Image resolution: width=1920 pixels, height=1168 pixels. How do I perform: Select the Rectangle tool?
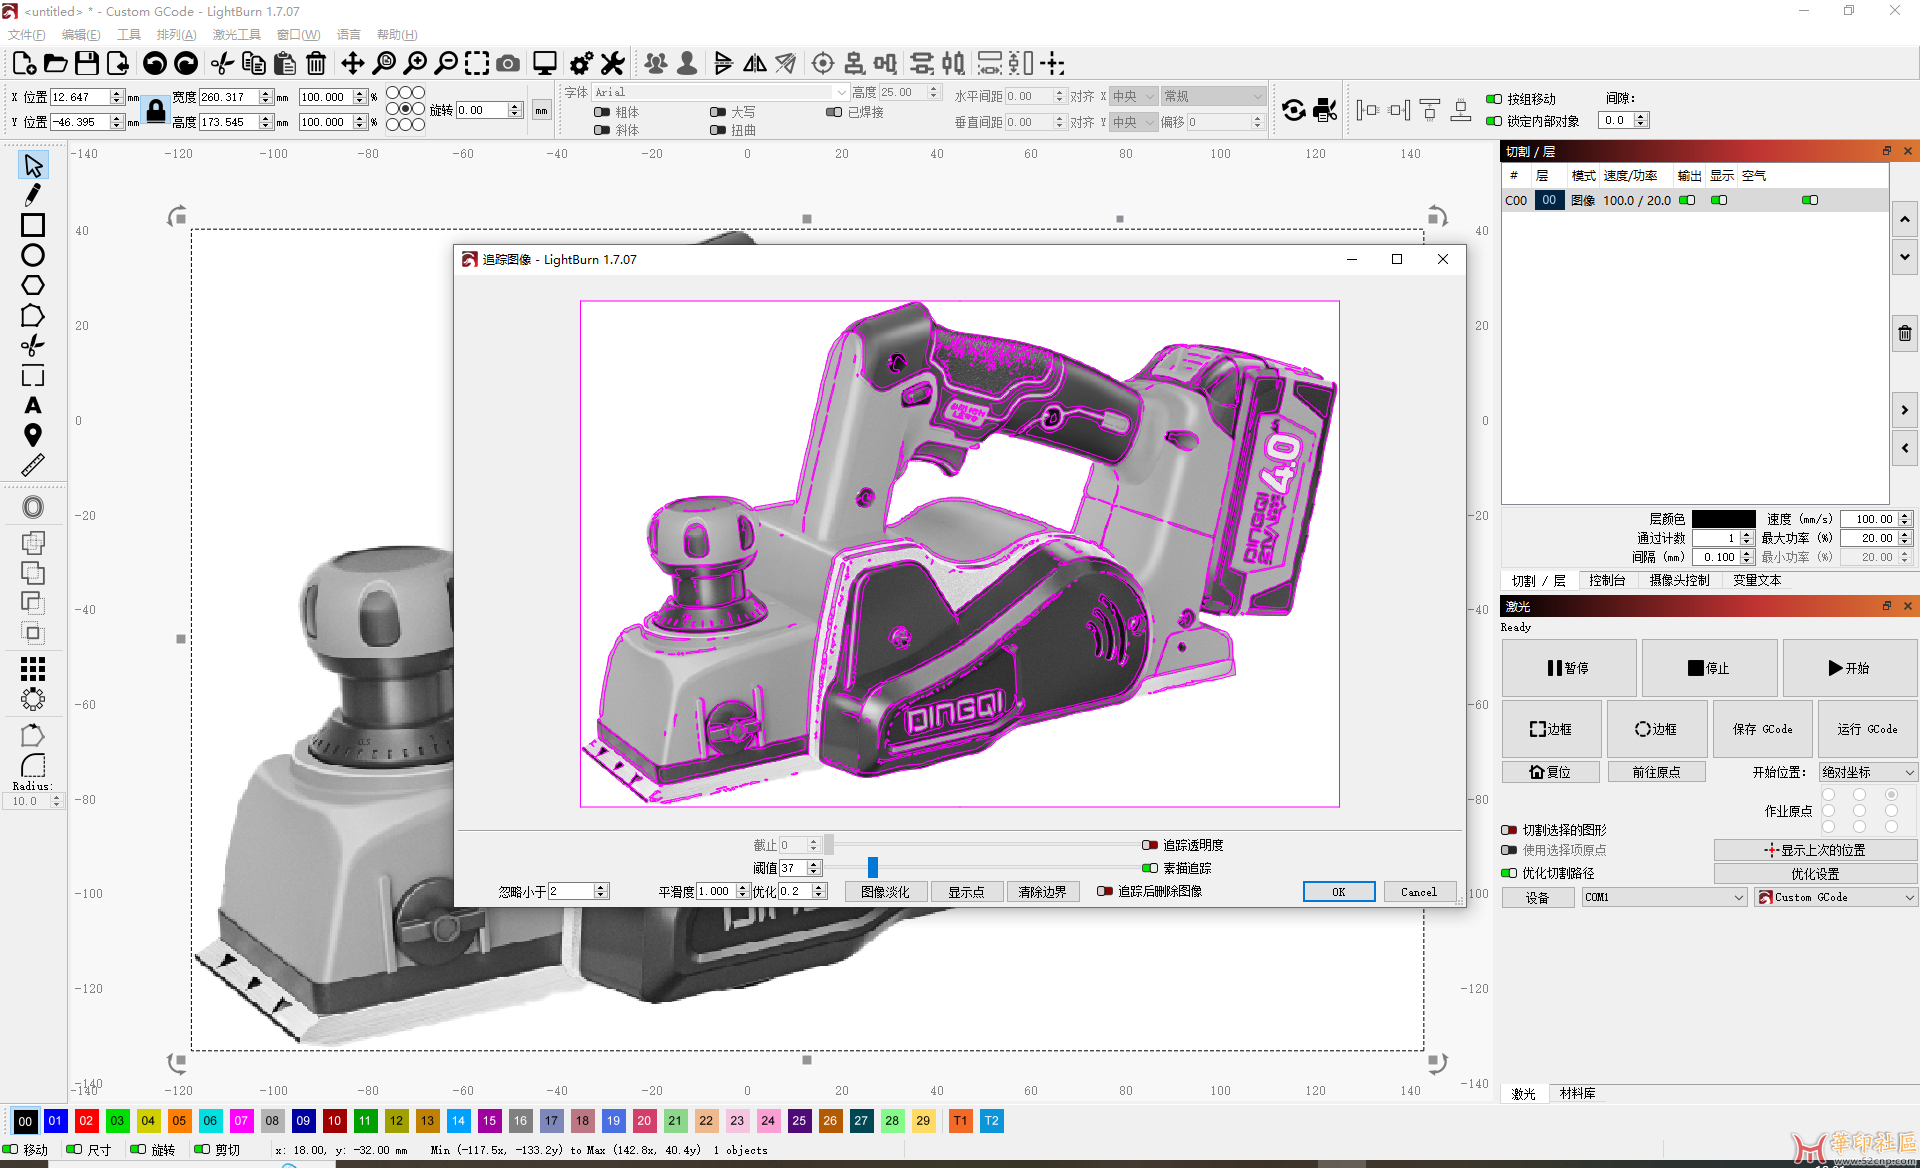[x=33, y=225]
